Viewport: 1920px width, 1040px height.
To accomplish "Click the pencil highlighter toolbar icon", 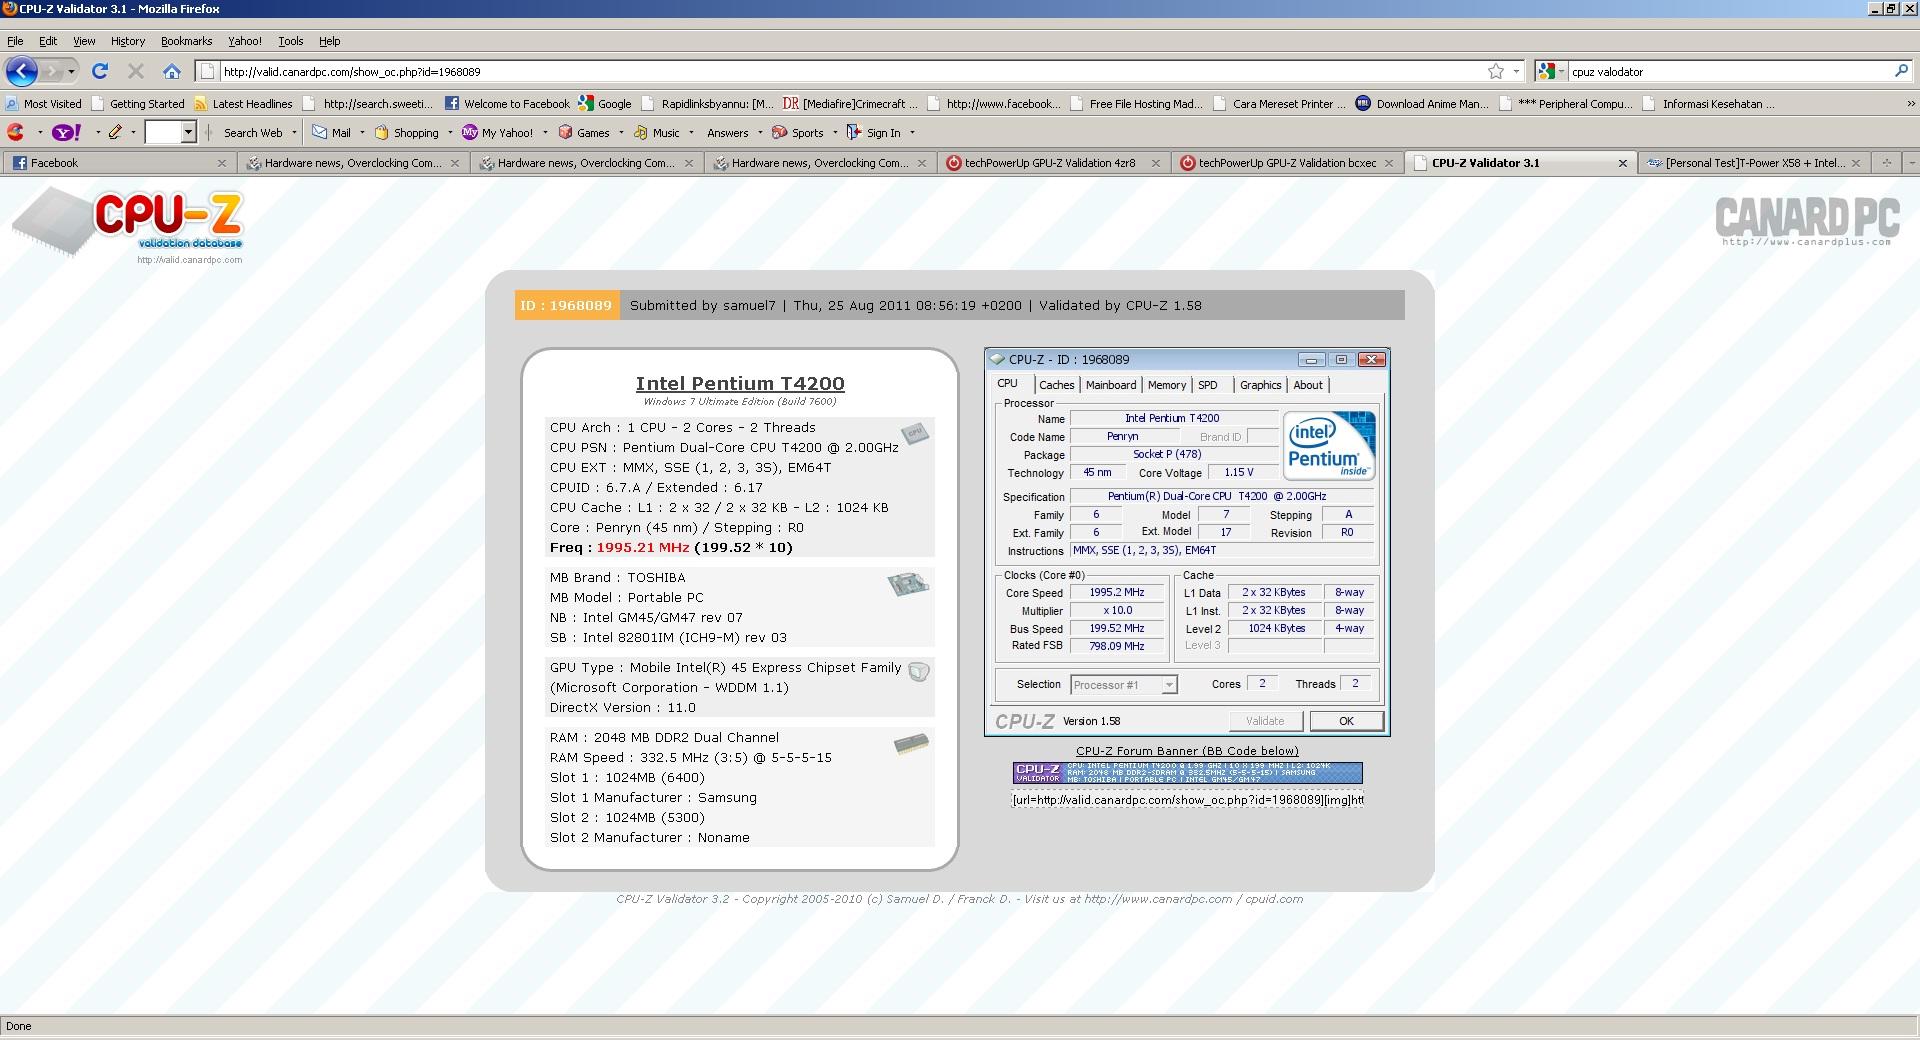I will (115, 132).
